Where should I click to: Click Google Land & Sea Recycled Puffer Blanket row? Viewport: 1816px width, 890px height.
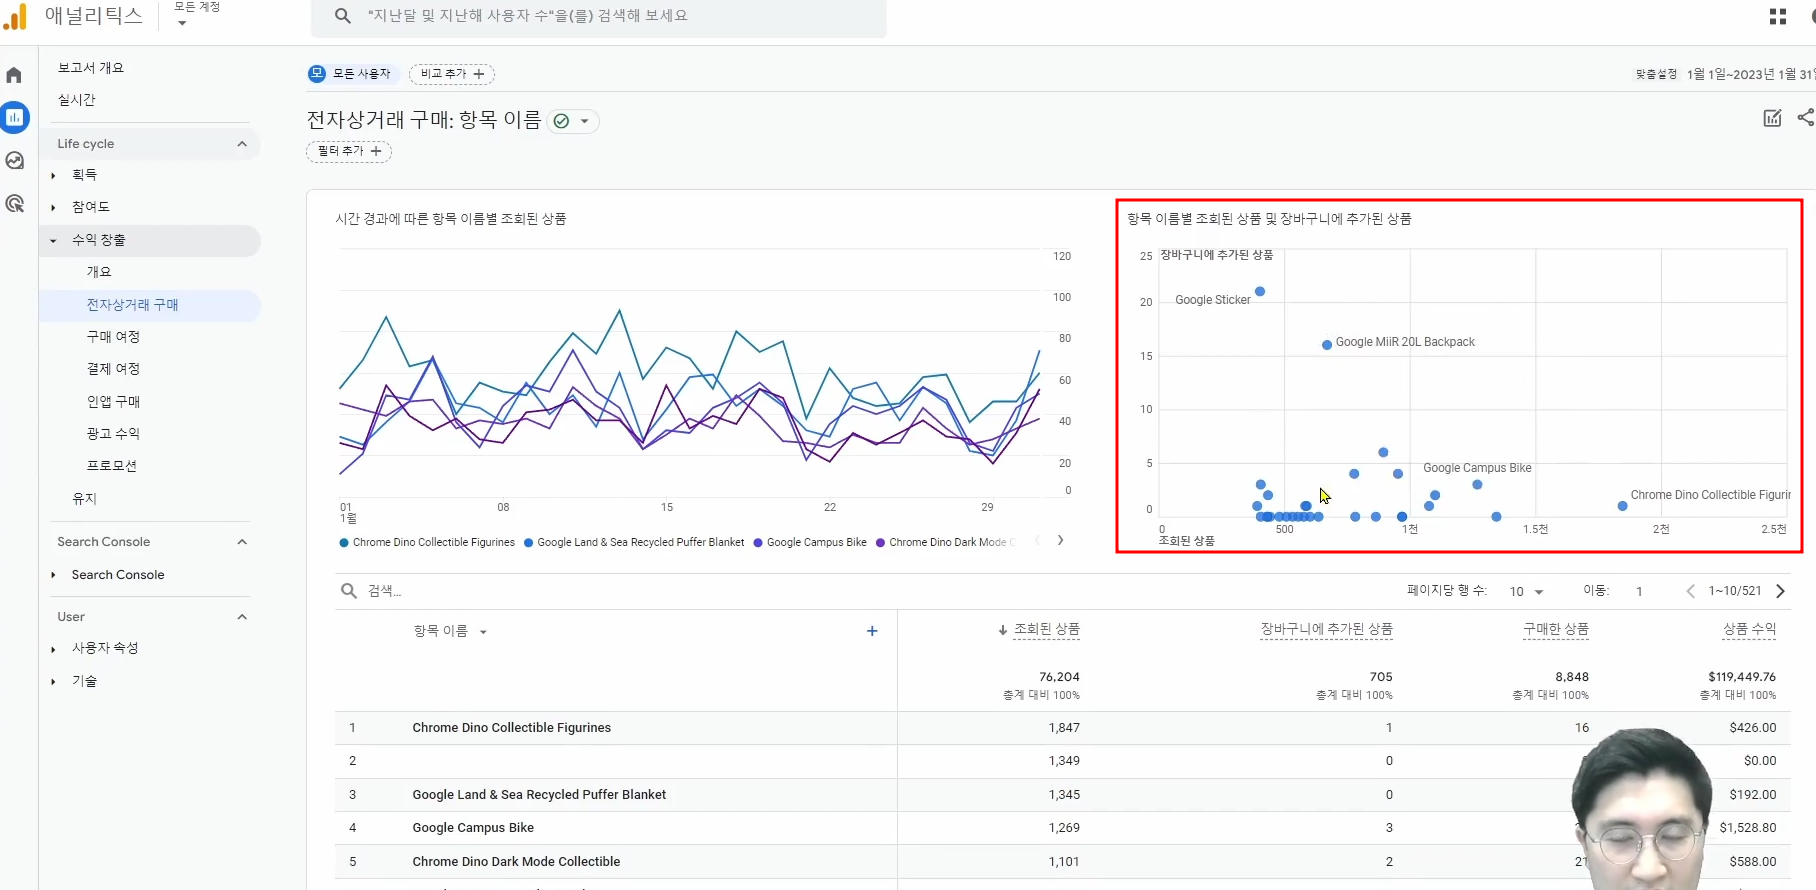pos(1062,795)
